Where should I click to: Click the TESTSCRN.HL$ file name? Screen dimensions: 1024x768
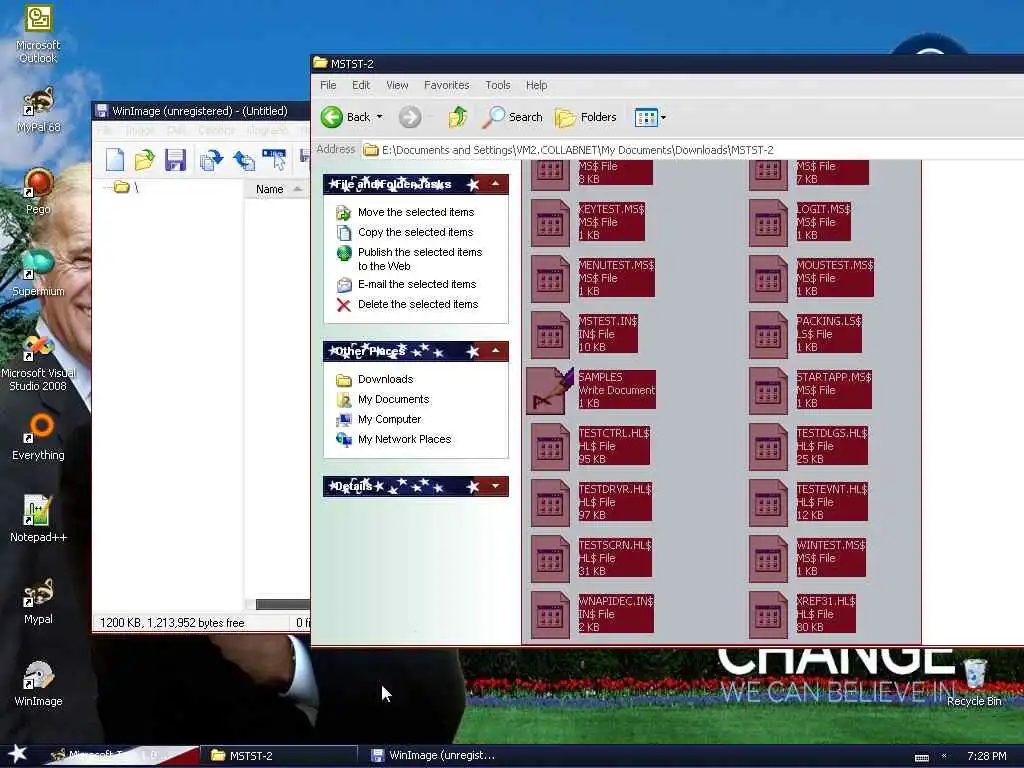click(615, 545)
